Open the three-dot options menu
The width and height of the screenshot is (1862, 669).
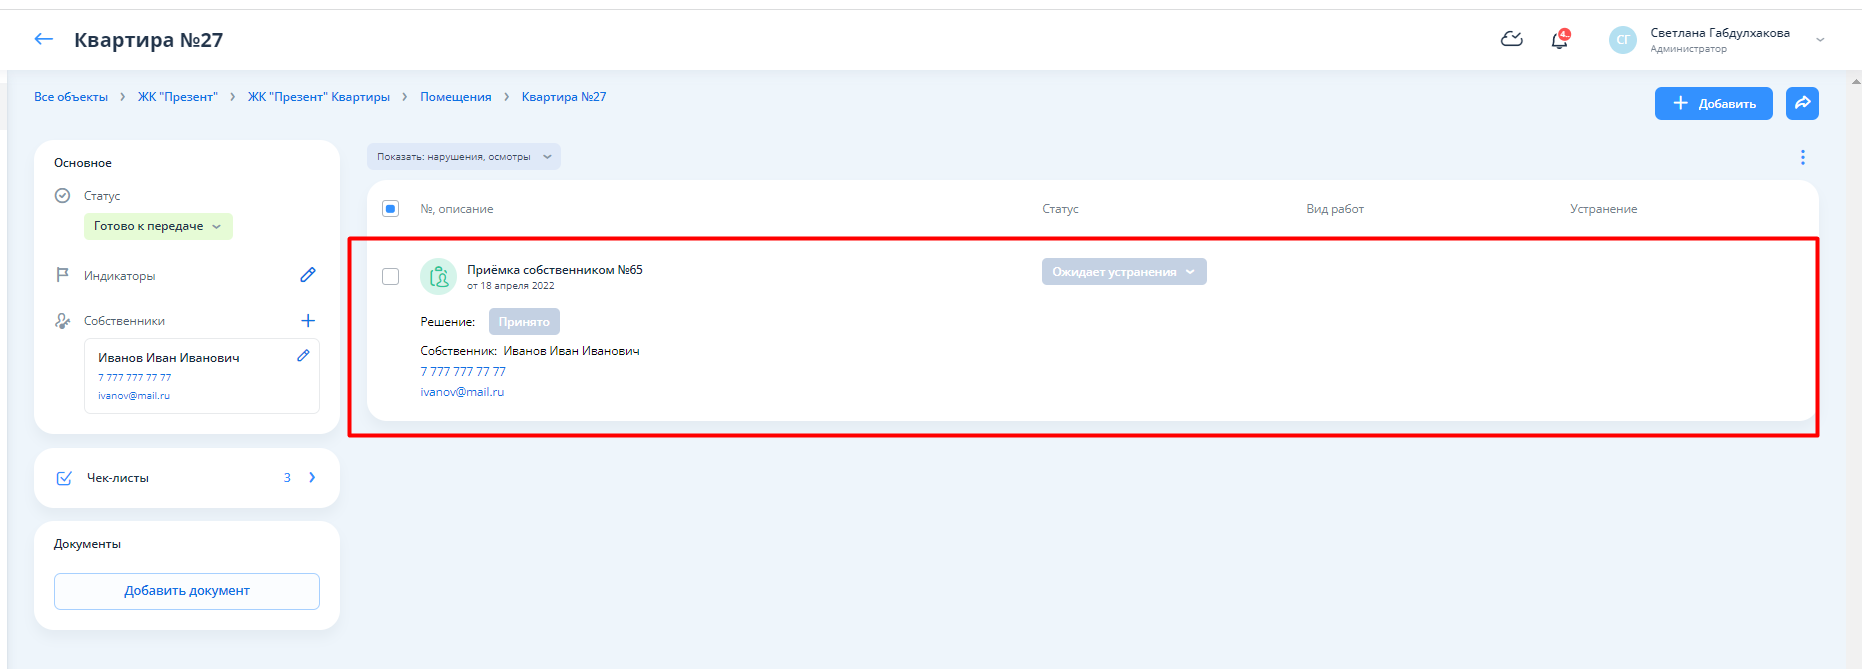pyautogui.click(x=1802, y=157)
